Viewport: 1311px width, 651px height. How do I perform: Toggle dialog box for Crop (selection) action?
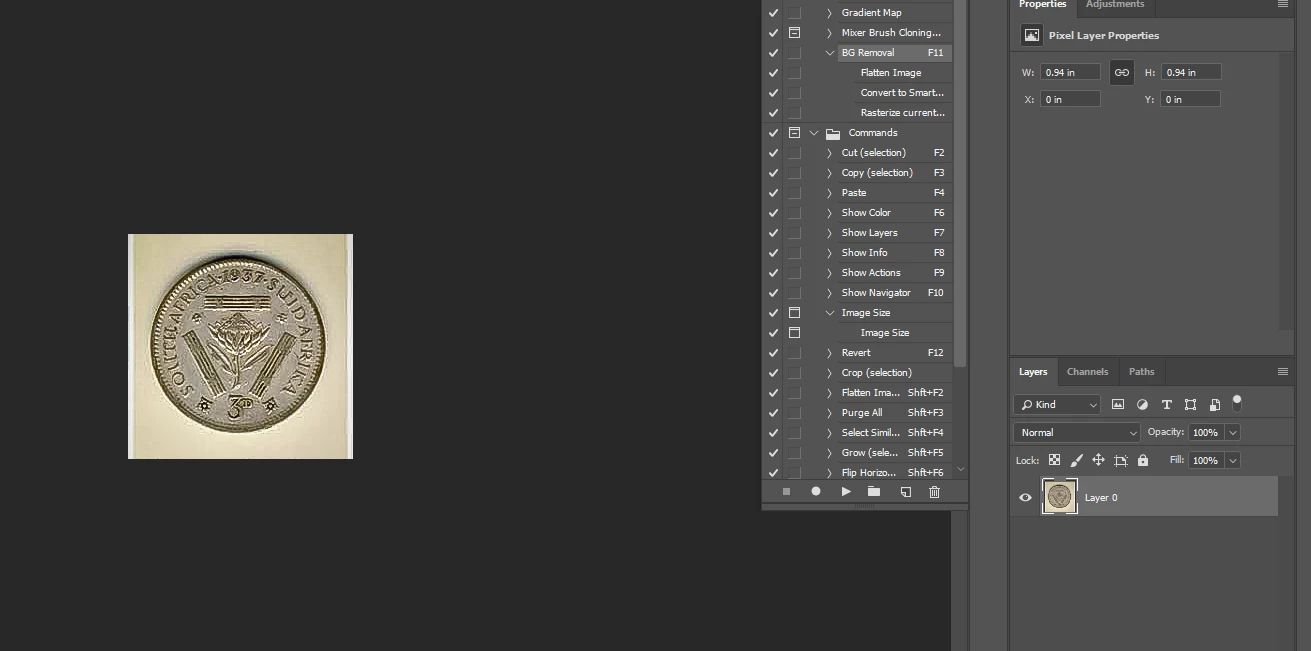[795, 373]
